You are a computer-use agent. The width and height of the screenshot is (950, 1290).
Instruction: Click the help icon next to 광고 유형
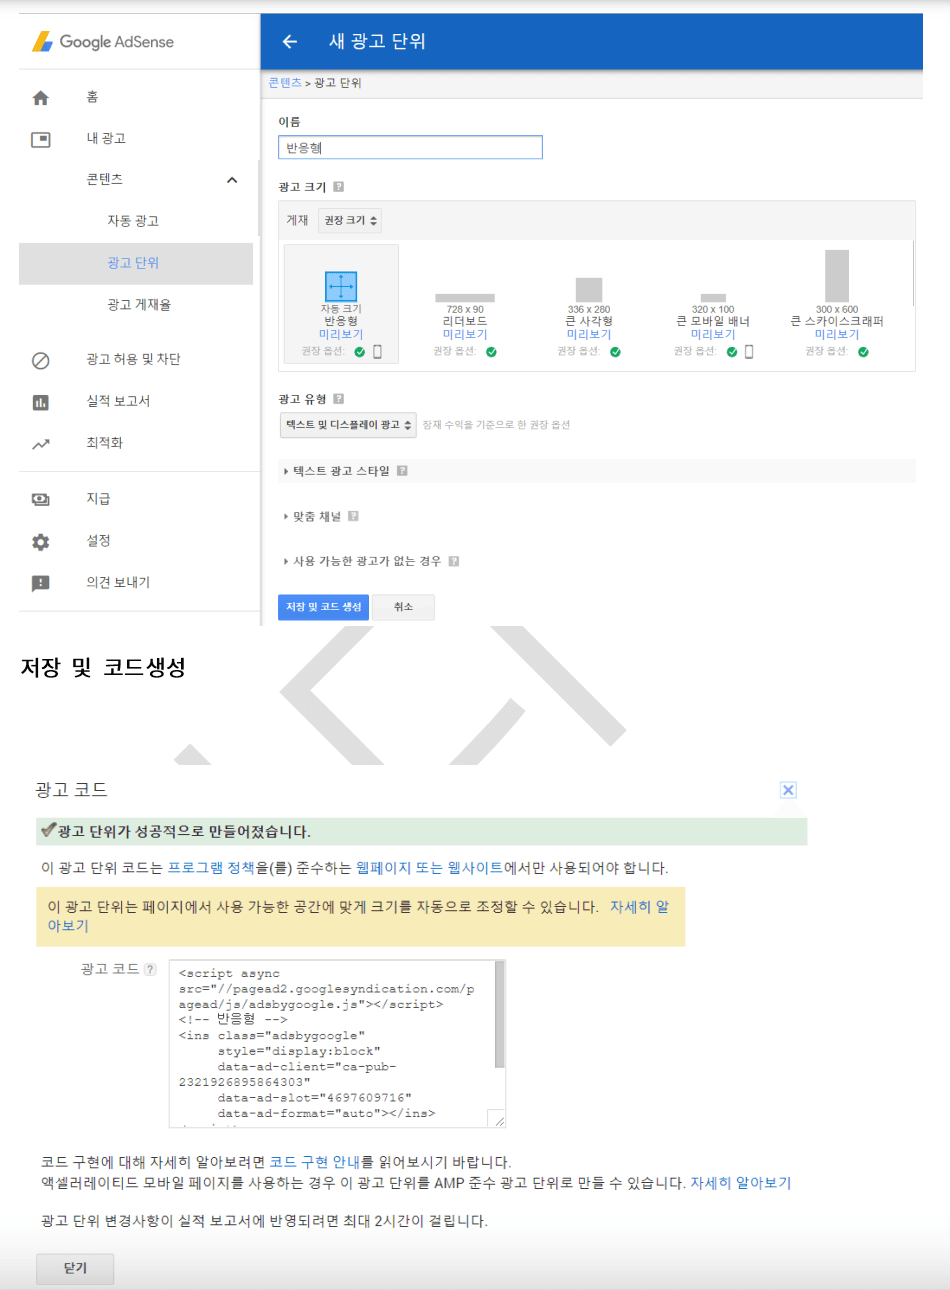339,399
